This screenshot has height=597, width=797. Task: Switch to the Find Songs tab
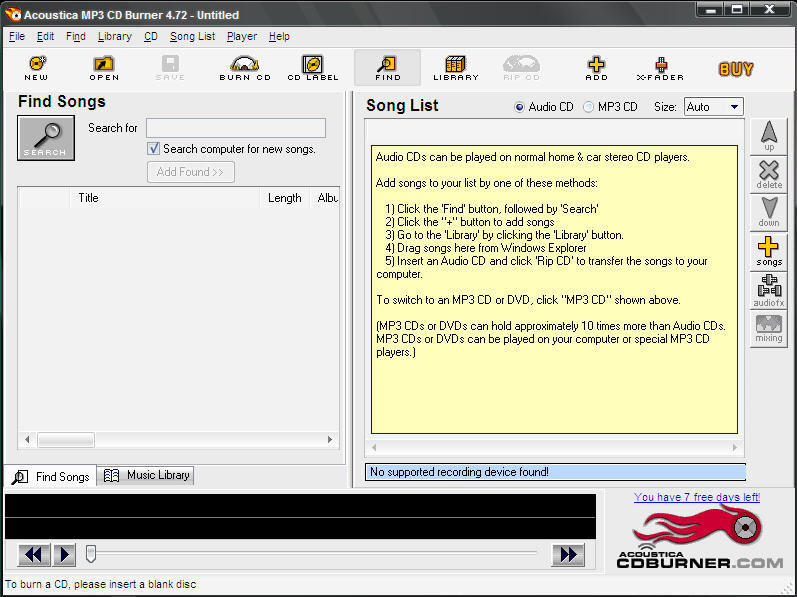[x=50, y=477]
